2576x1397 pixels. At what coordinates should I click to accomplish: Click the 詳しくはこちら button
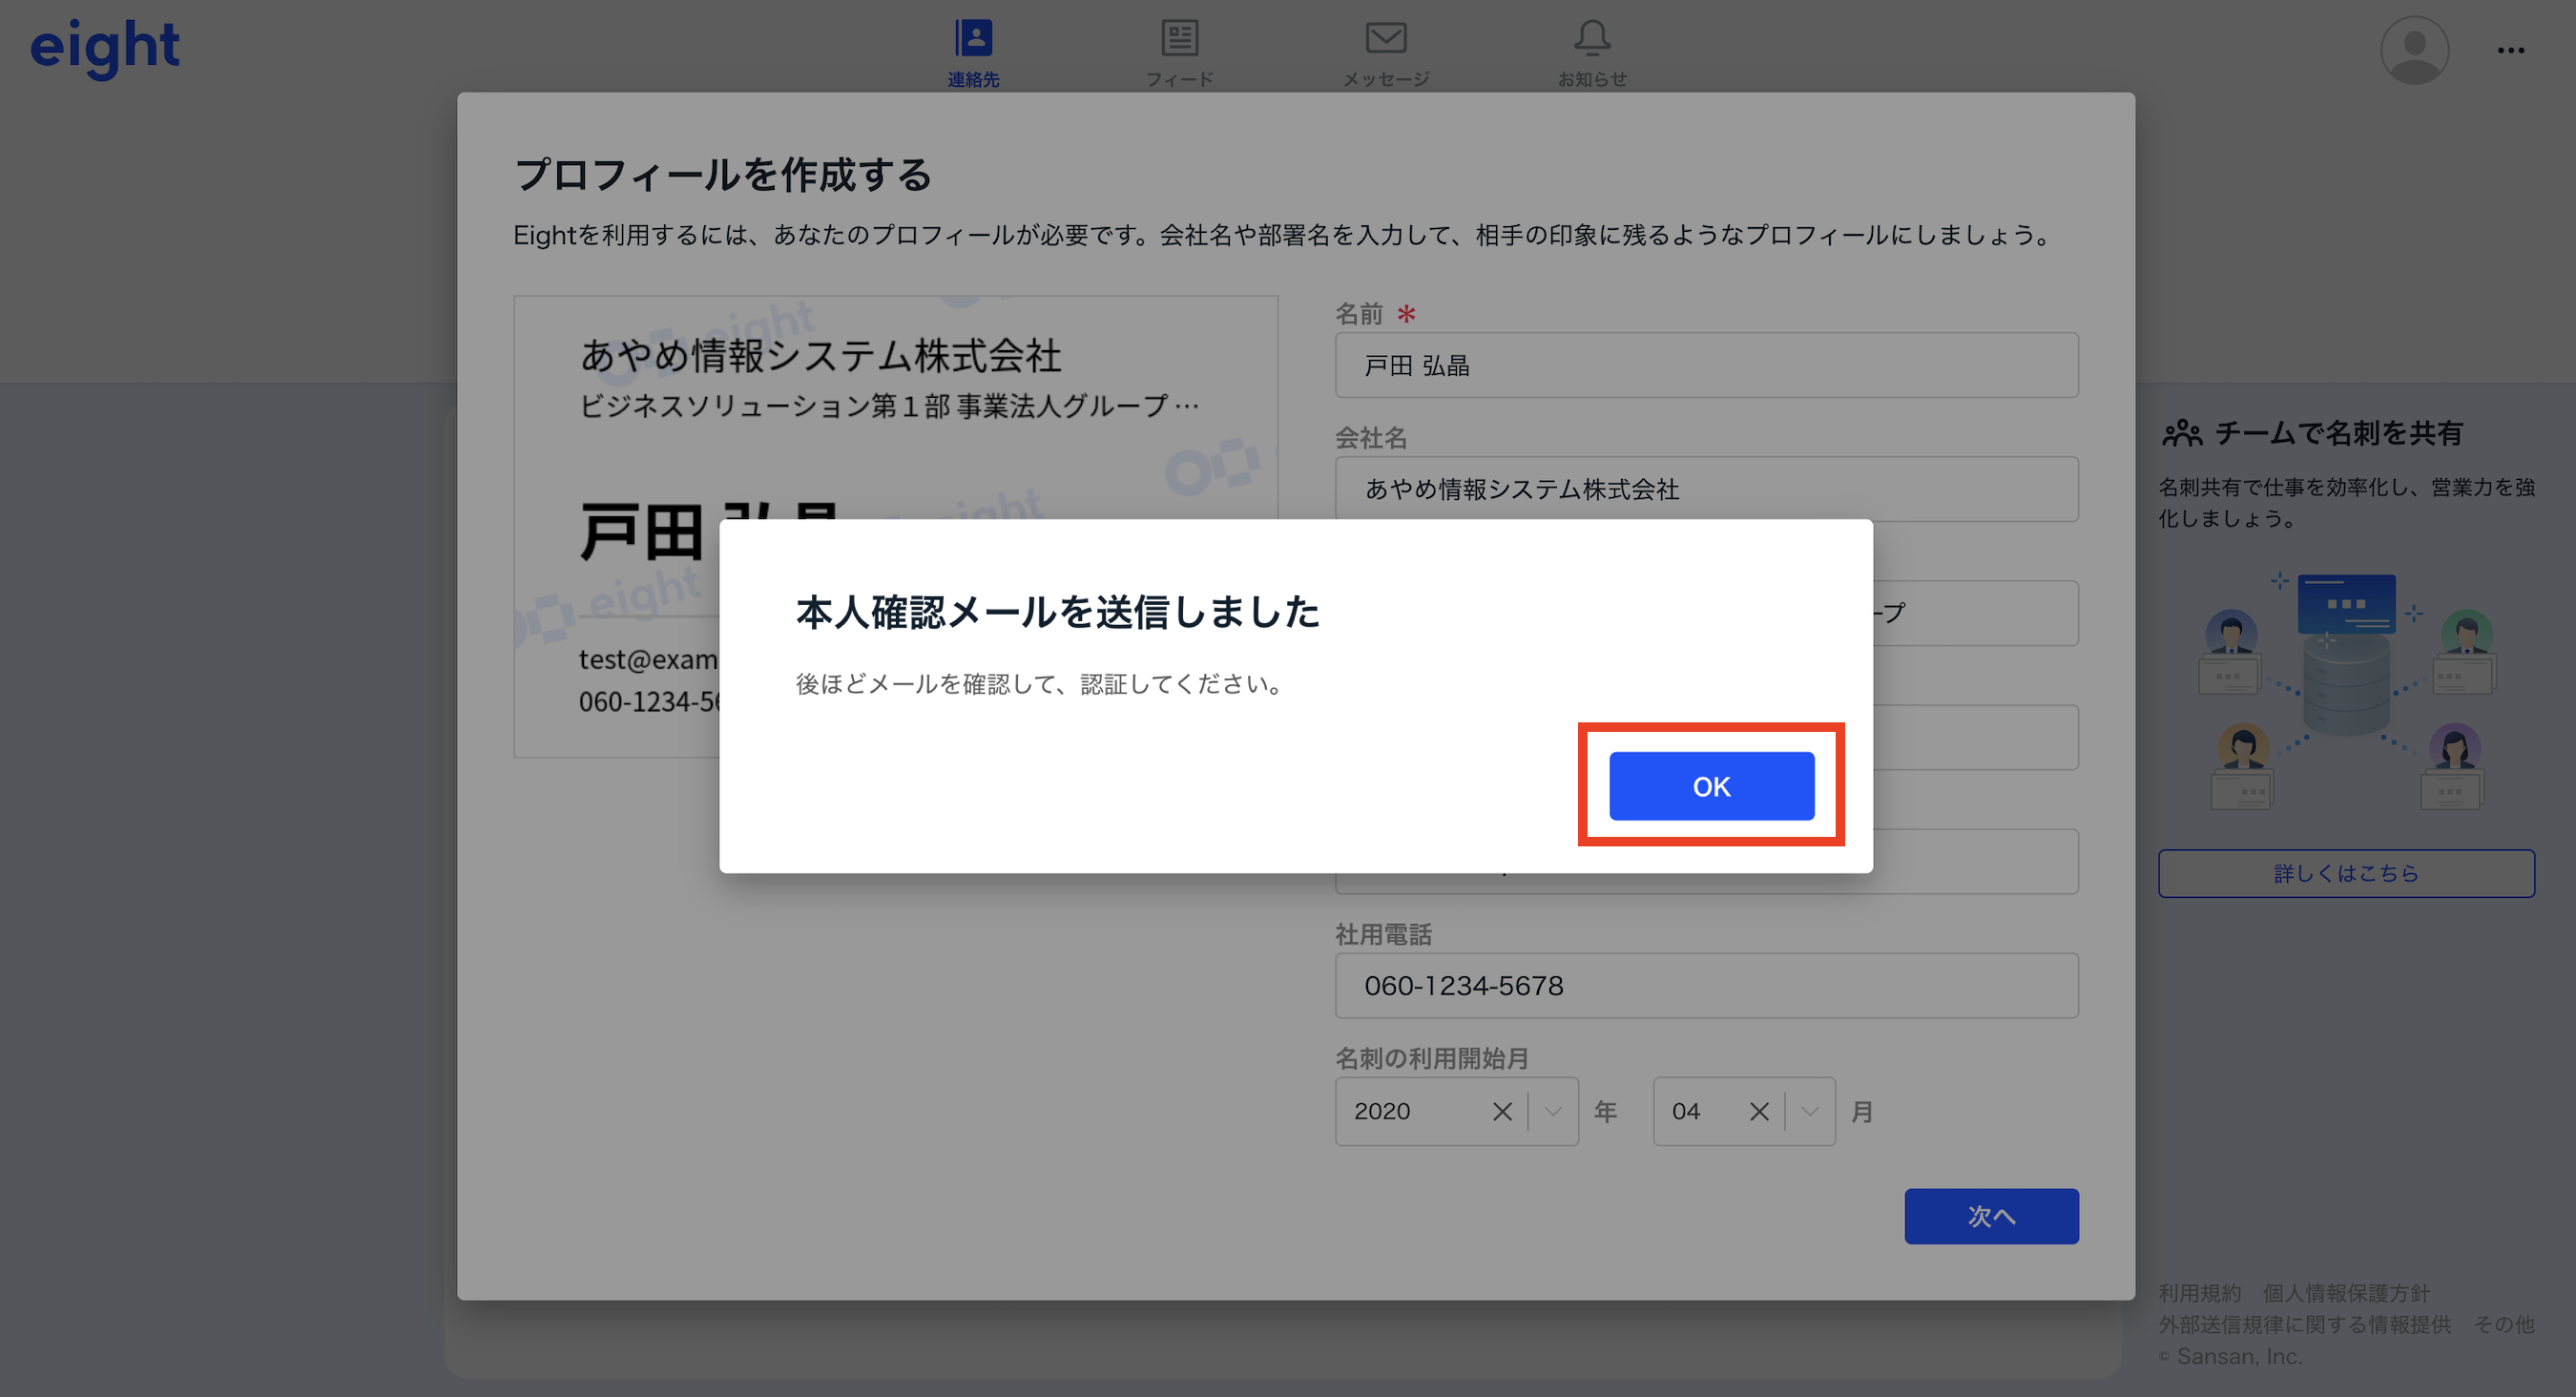(x=2345, y=872)
